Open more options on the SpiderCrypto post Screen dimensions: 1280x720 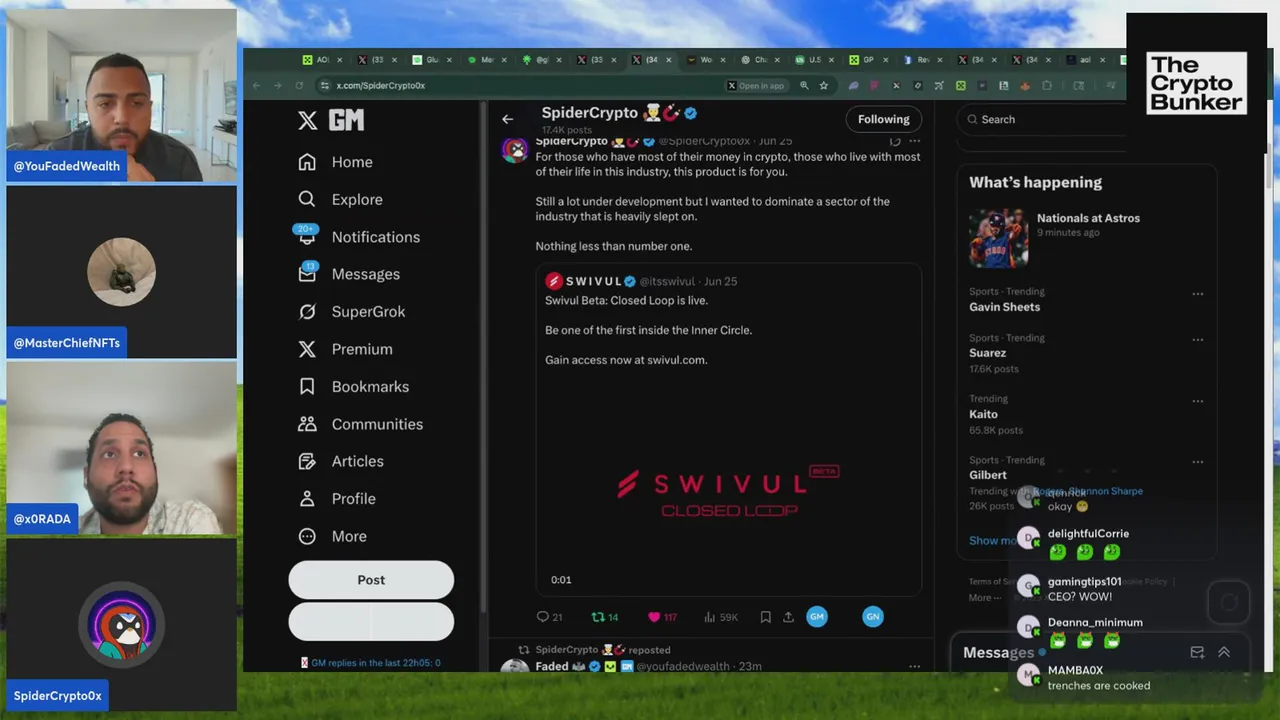[x=914, y=141]
